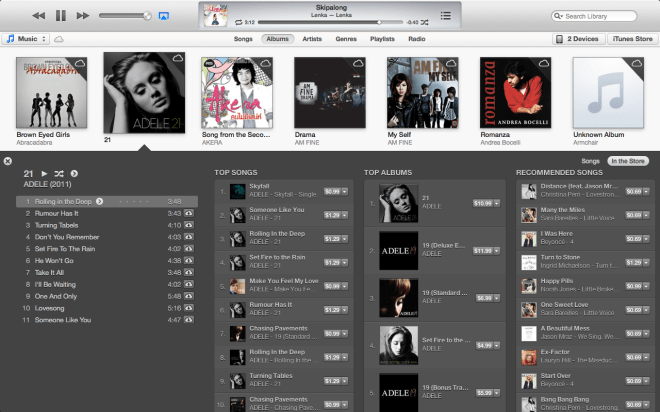This screenshot has width=660, height=412.
Task: Pause the currently playing song
Action: pyautogui.click(x=60, y=16)
